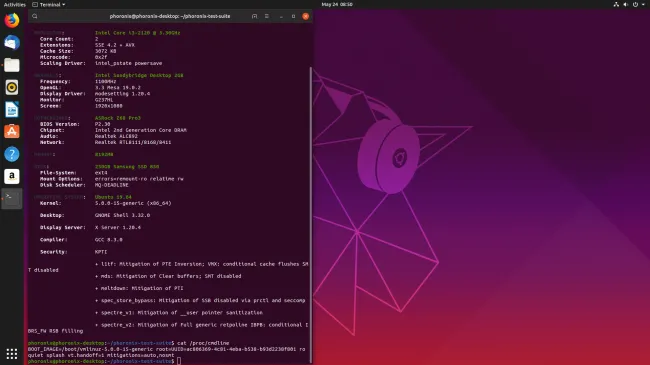Open Ubuntu Software center
Image resolution: width=650 pixels, height=365 pixels.
(12, 131)
